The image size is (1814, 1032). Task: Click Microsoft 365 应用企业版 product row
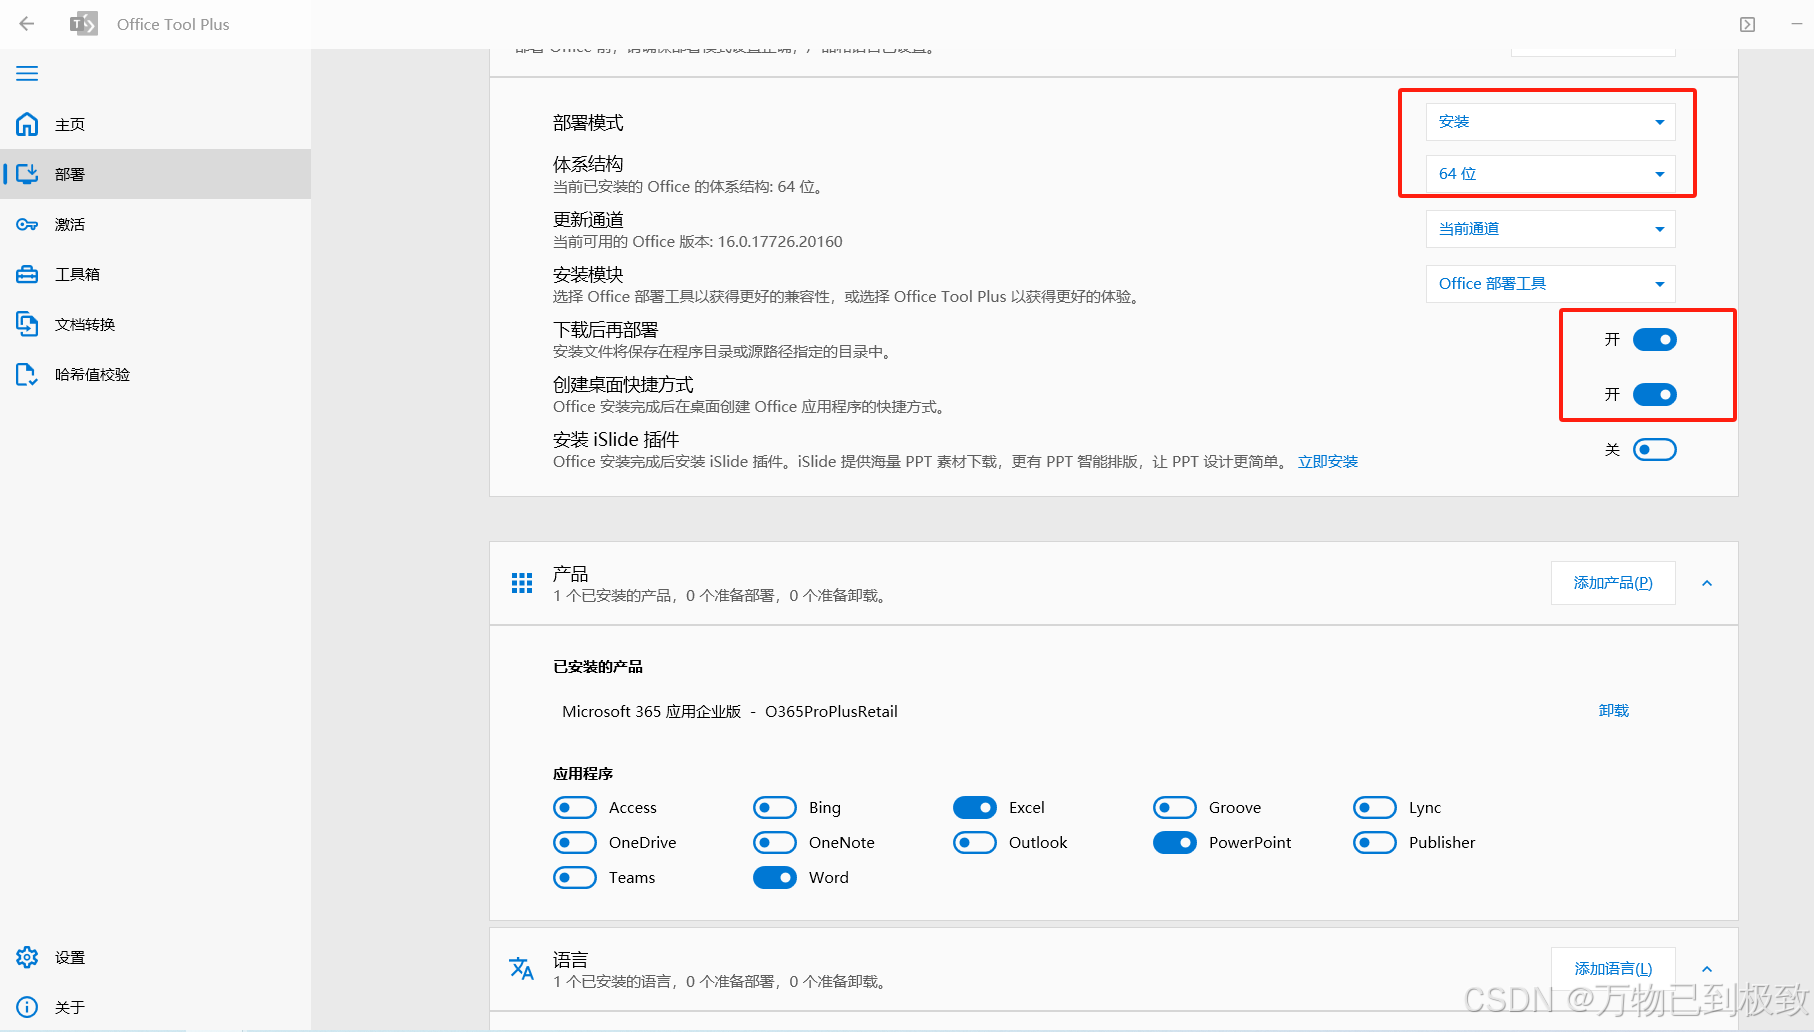click(x=730, y=712)
